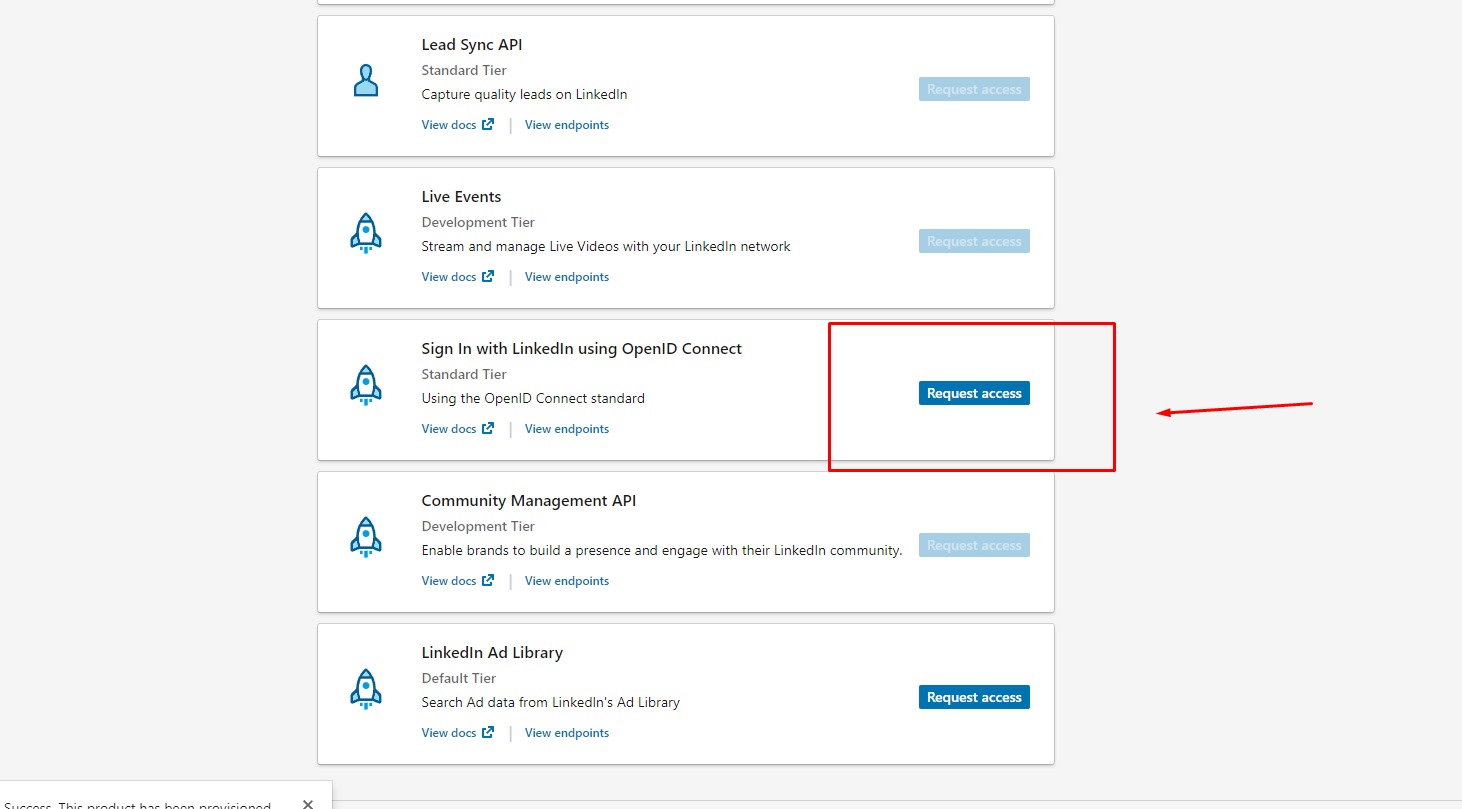Click the Lead Sync API person icon
This screenshot has width=1462, height=809.
pyautogui.click(x=366, y=81)
